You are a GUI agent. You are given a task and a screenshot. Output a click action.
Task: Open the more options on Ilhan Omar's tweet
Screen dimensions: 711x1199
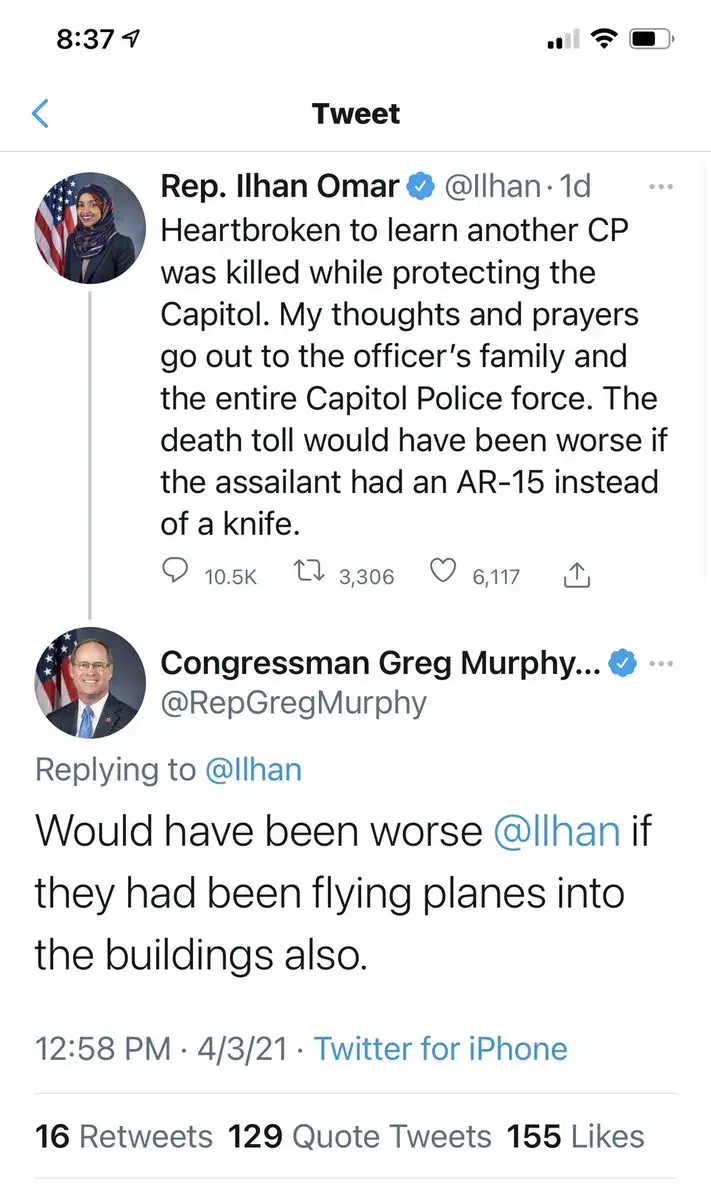tap(662, 187)
